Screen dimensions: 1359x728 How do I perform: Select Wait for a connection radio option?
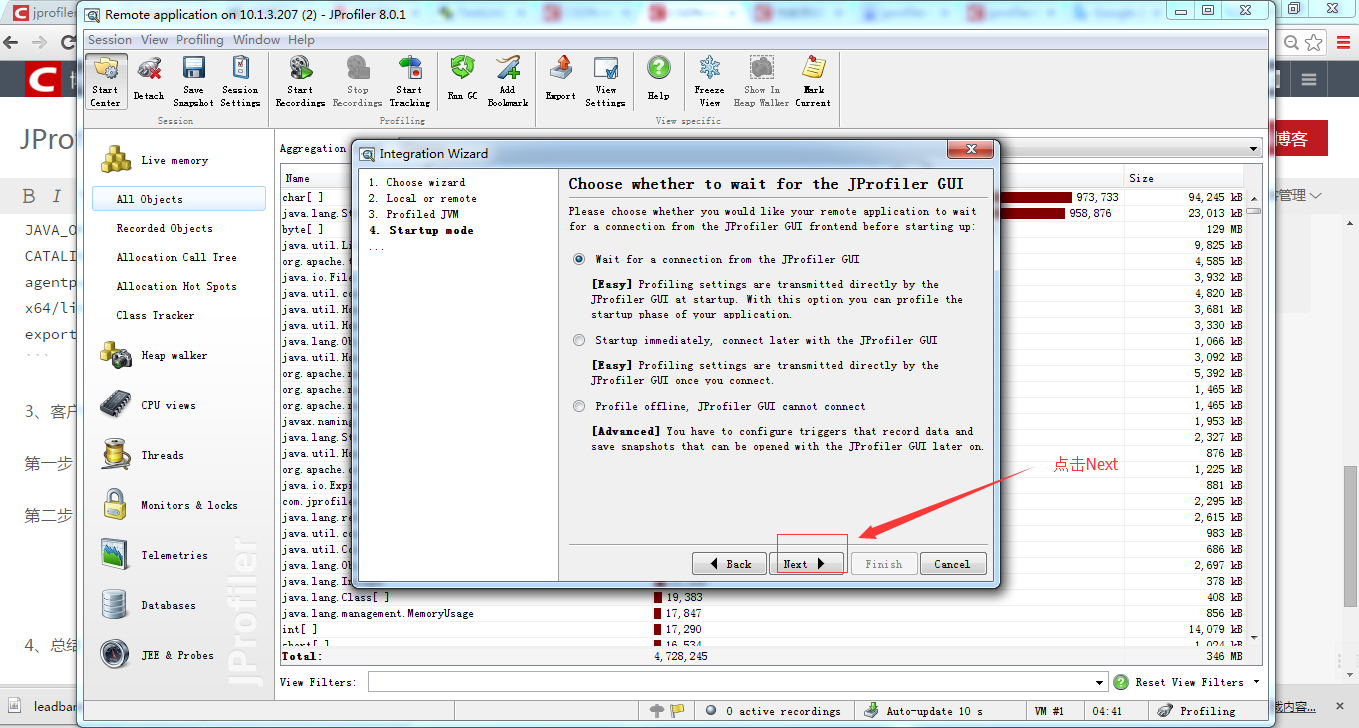tap(579, 259)
